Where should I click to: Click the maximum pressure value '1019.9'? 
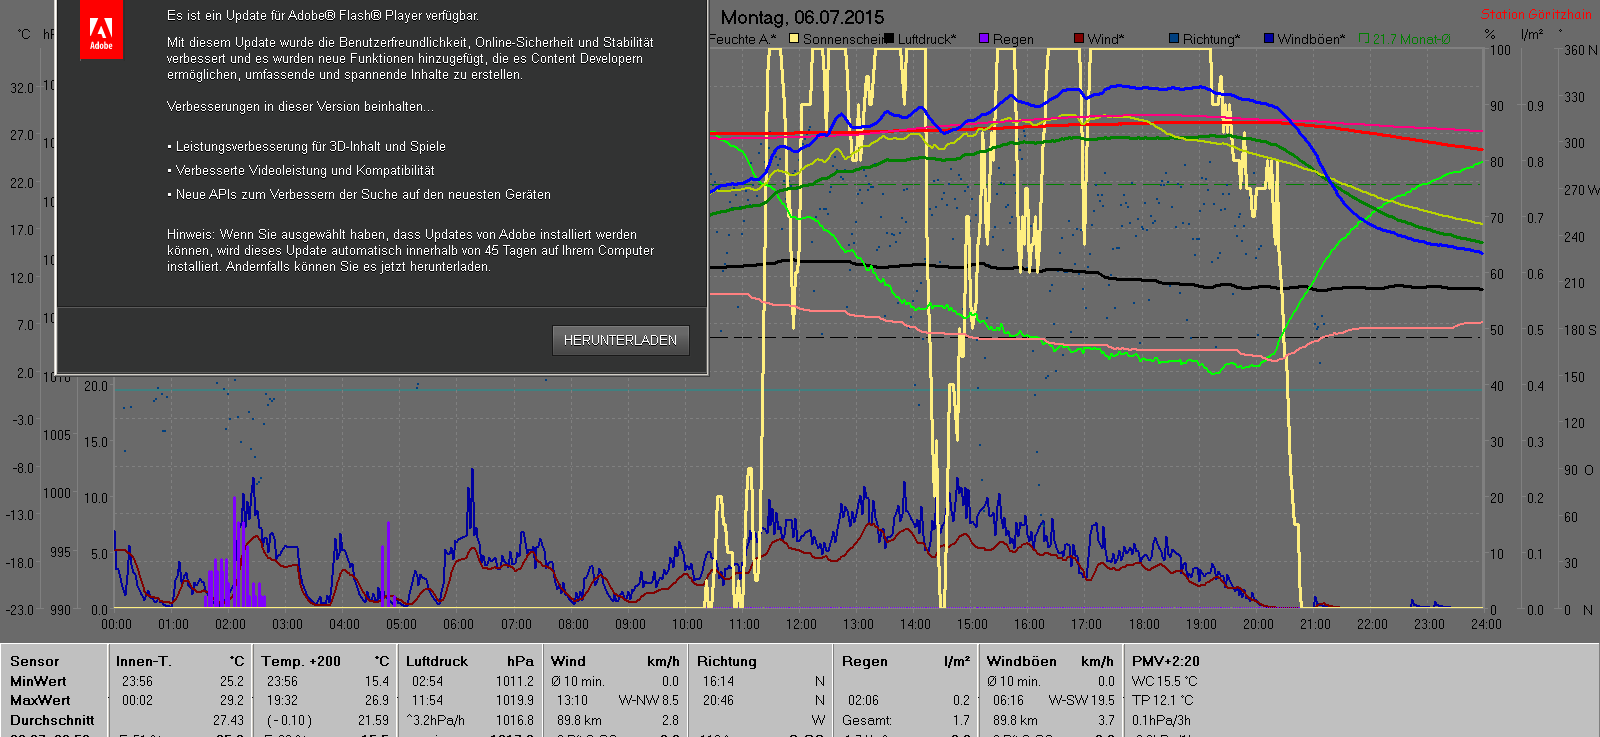[x=515, y=700]
